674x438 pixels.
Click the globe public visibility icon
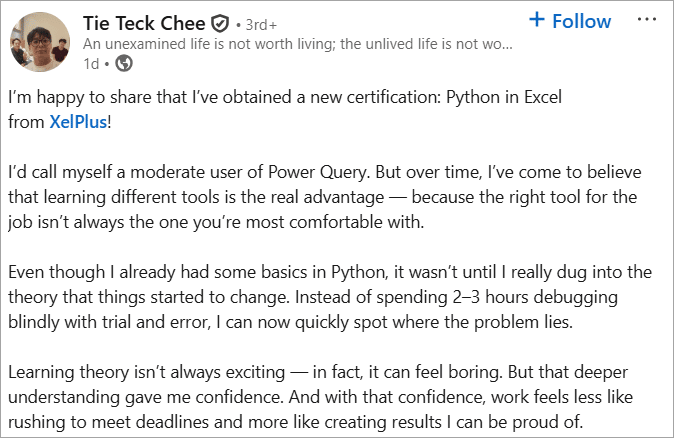(124, 64)
